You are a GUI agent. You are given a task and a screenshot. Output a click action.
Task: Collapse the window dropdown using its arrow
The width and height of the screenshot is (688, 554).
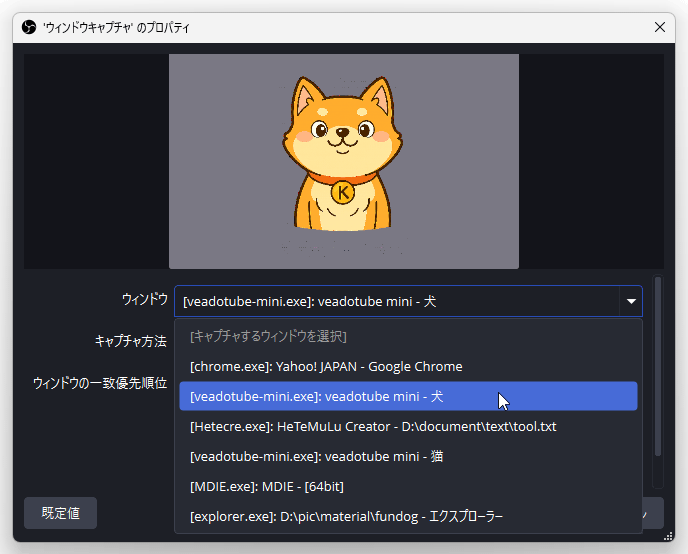631,301
